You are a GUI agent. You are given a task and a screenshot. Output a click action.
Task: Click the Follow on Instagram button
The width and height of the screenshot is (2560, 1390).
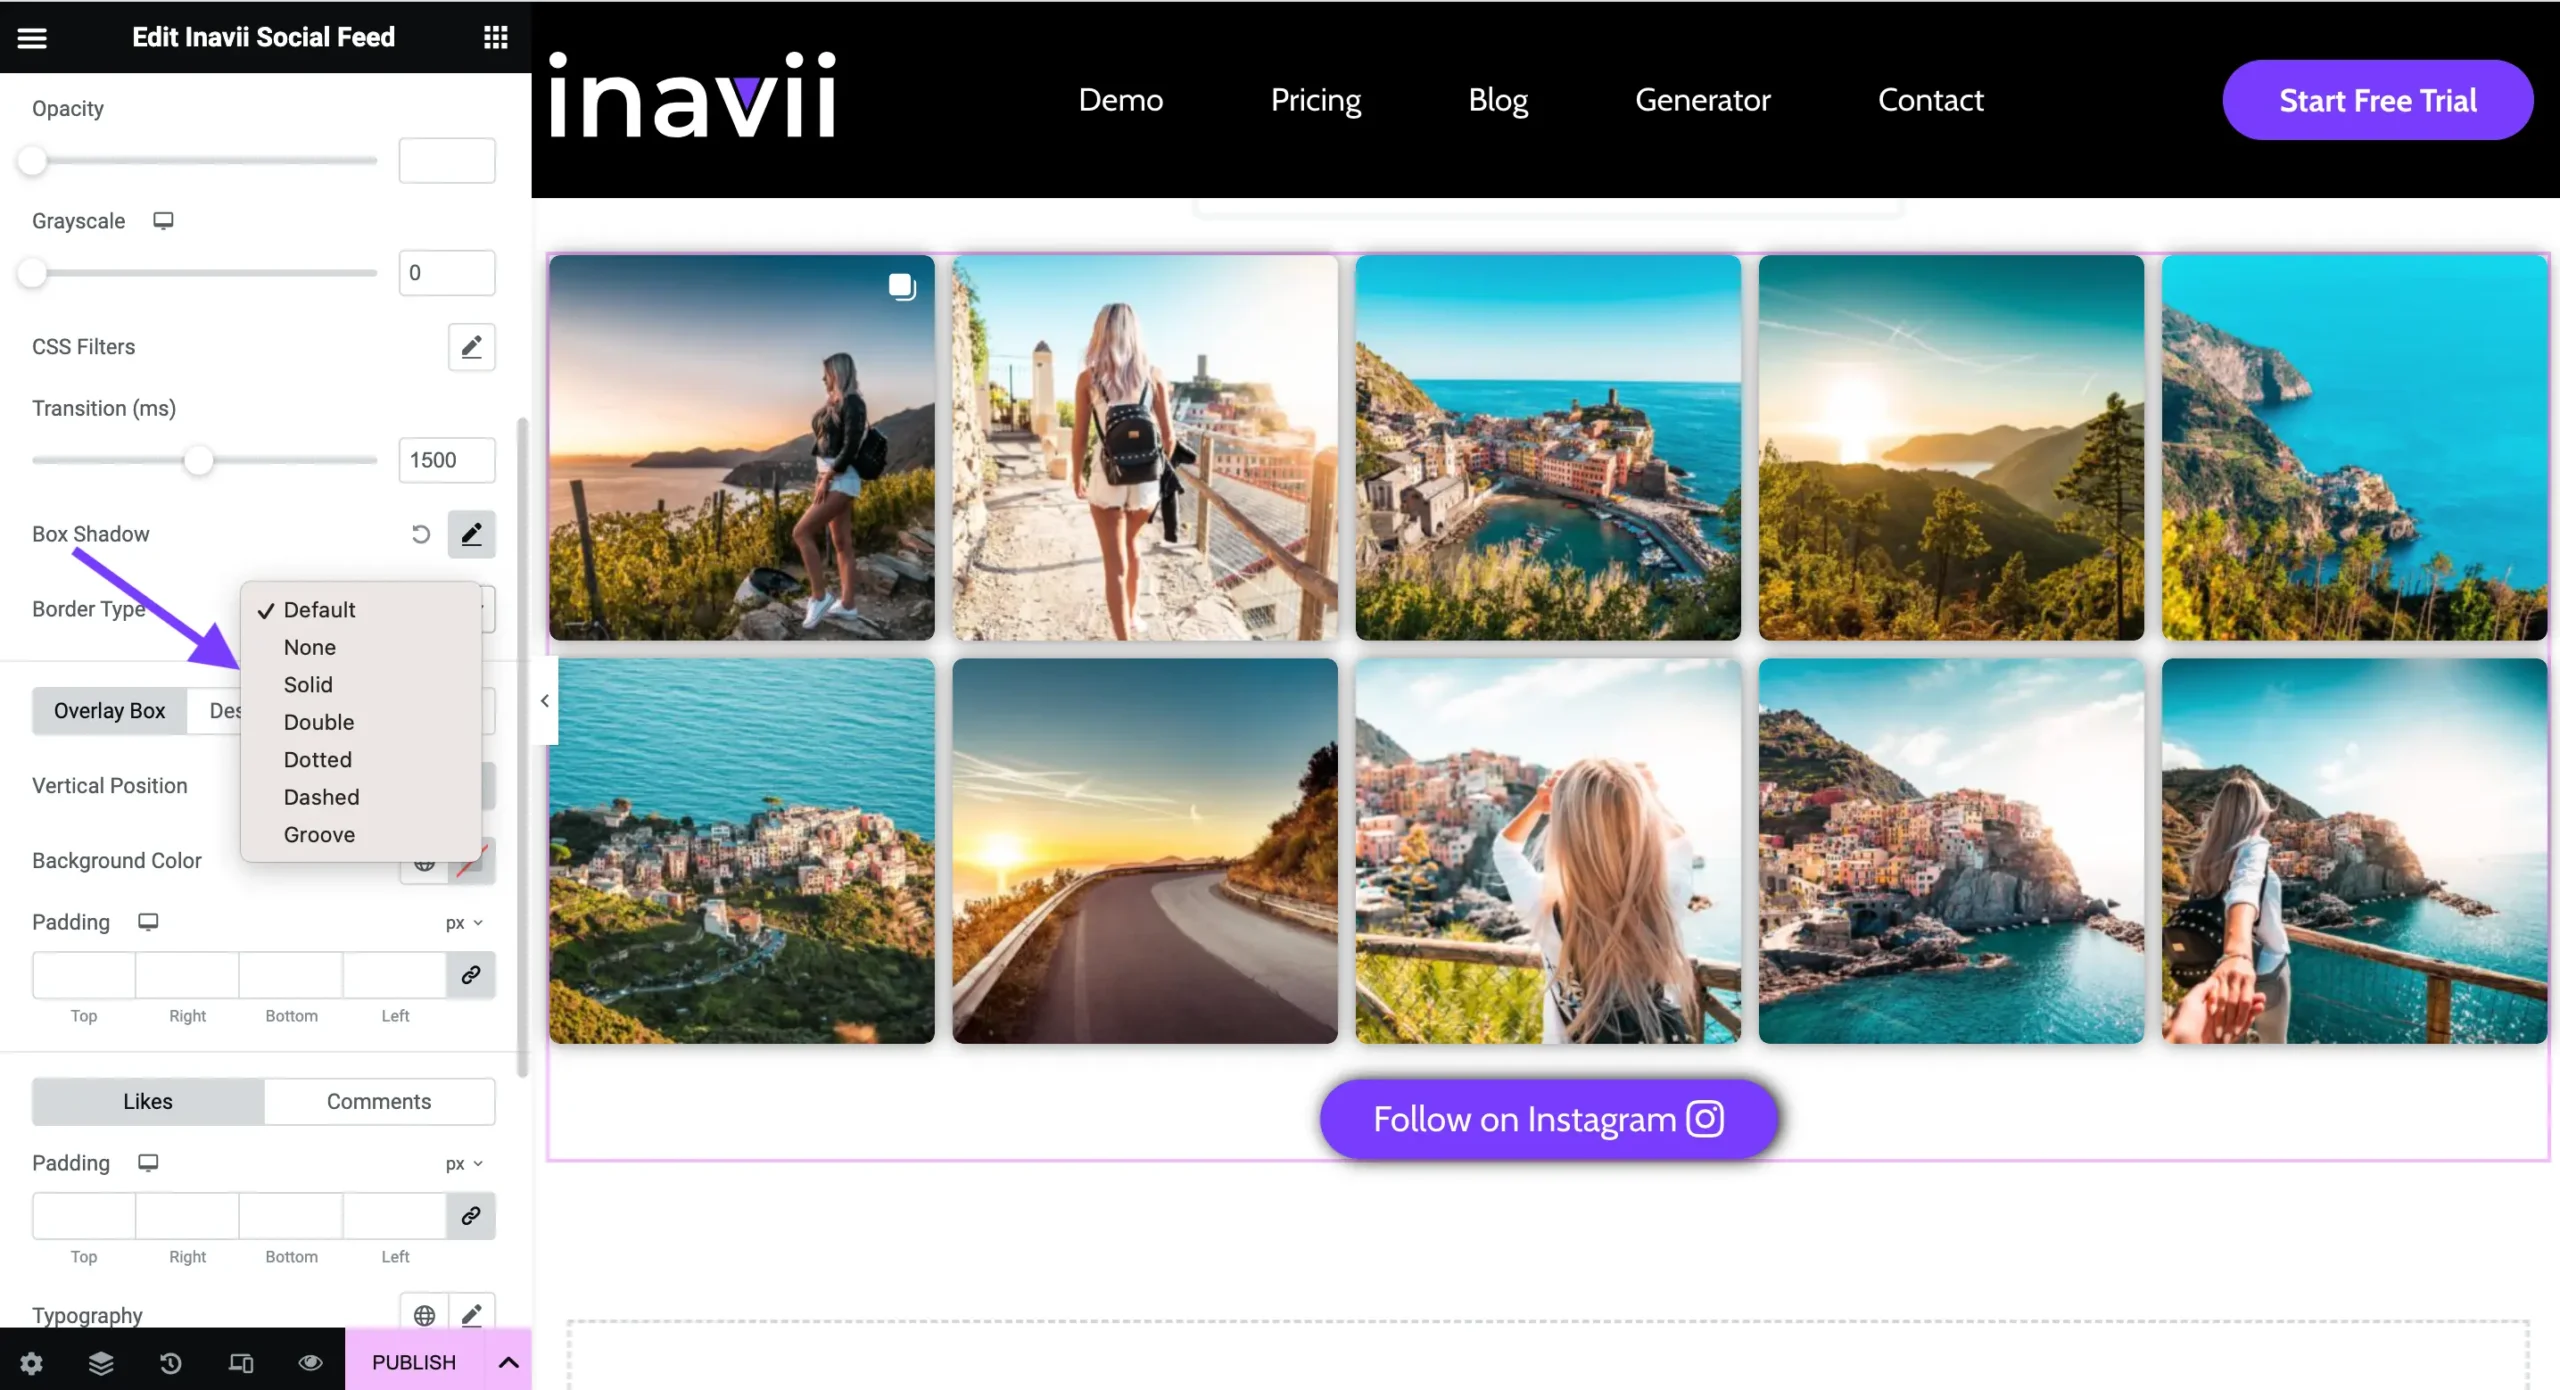tap(1547, 1119)
